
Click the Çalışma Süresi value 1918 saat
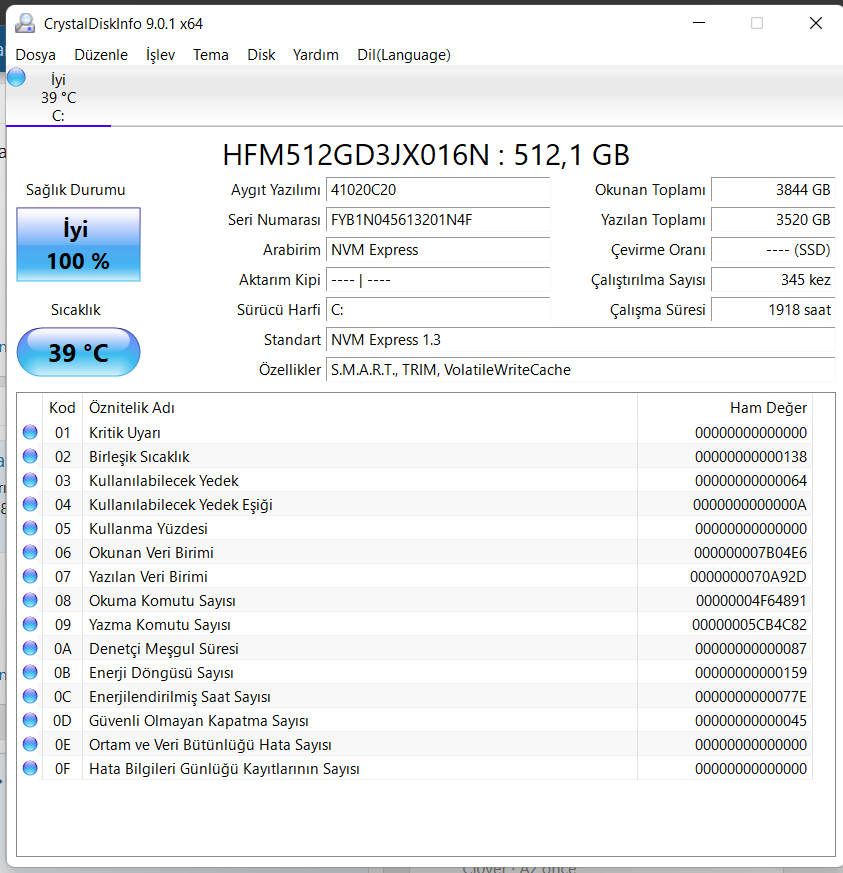773,310
